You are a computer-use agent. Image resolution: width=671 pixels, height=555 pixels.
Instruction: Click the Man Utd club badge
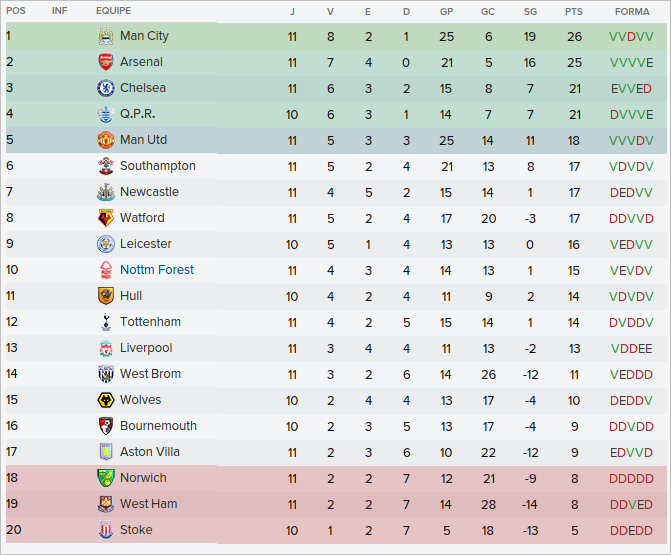point(106,140)
